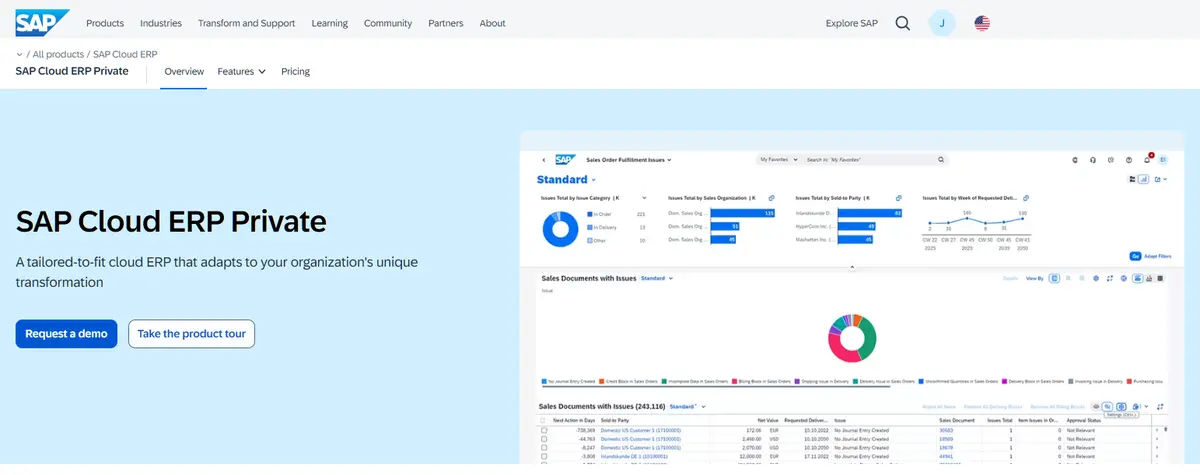Expand the Features dropdown

(x=242, y=72)
